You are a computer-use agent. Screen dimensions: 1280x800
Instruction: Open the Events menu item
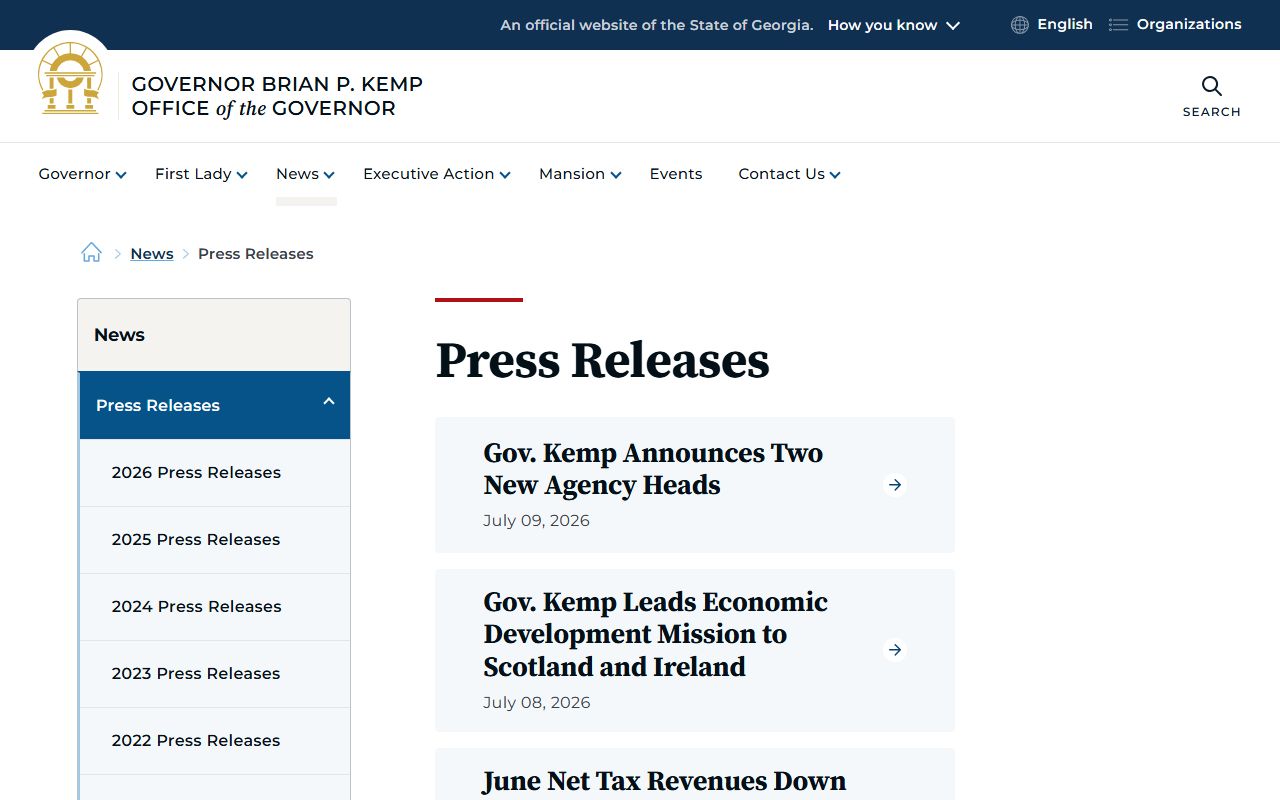point(676,174)
